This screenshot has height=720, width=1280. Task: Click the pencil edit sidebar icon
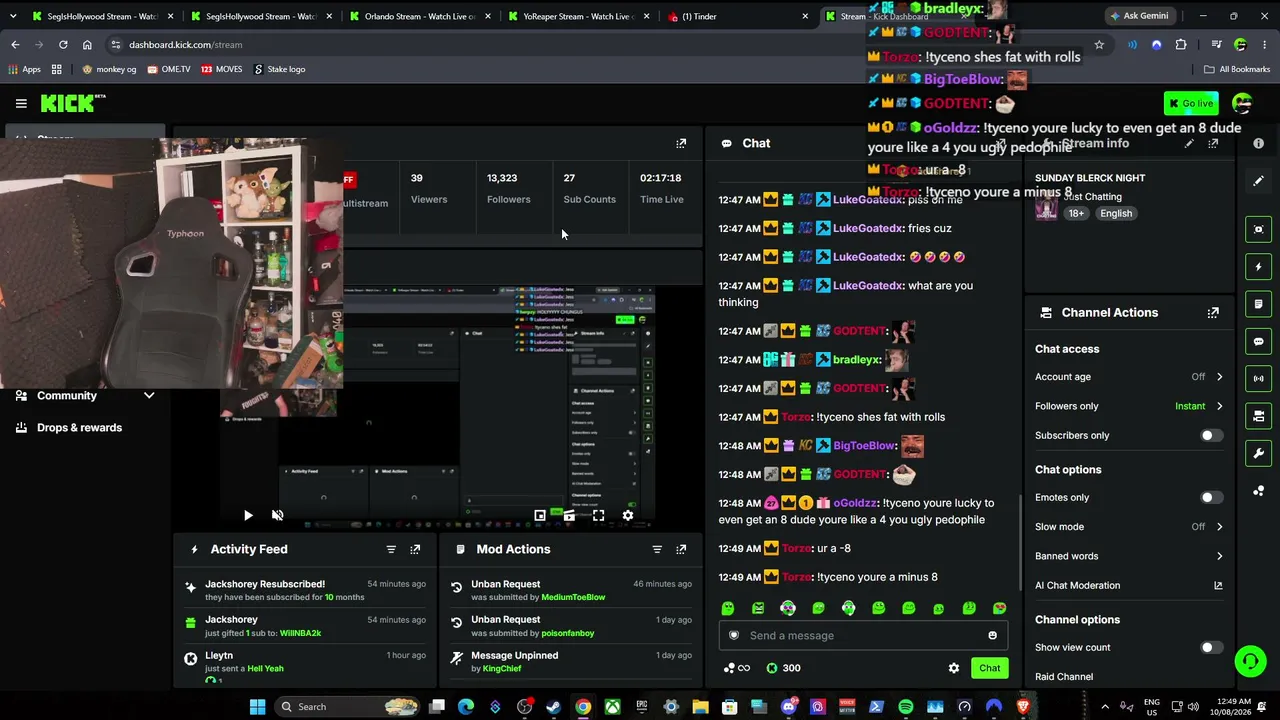click(x=1258, y=181)
